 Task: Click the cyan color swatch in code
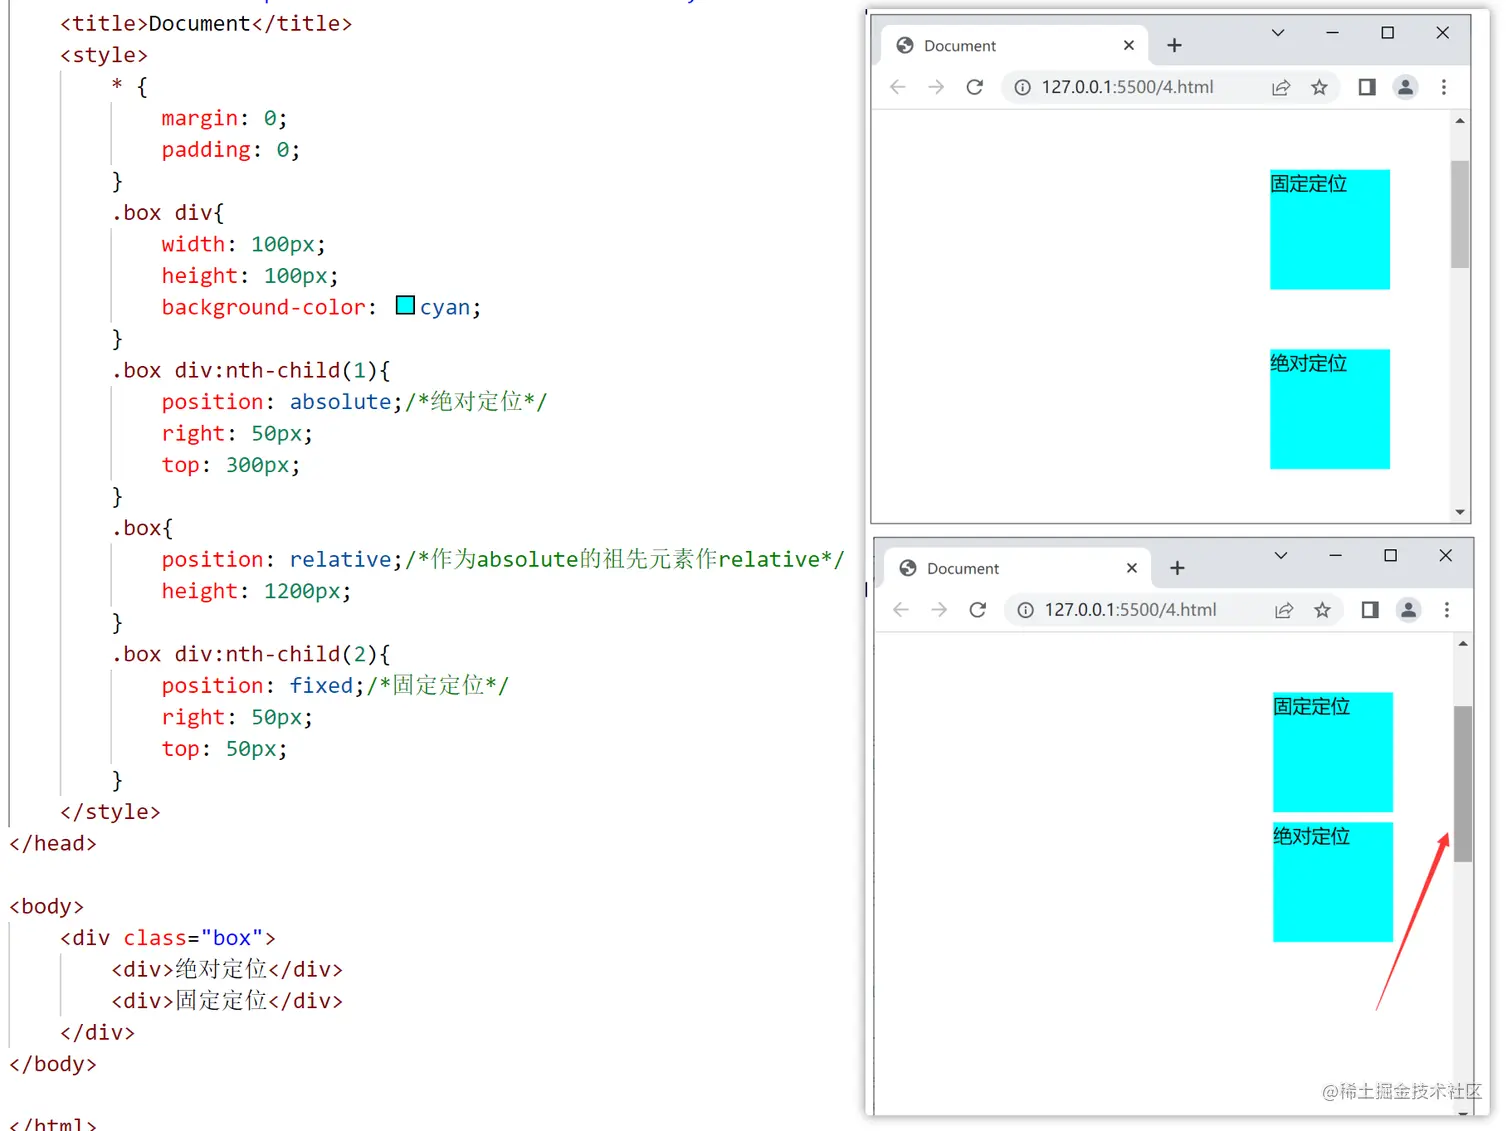[x=405, y=305]
